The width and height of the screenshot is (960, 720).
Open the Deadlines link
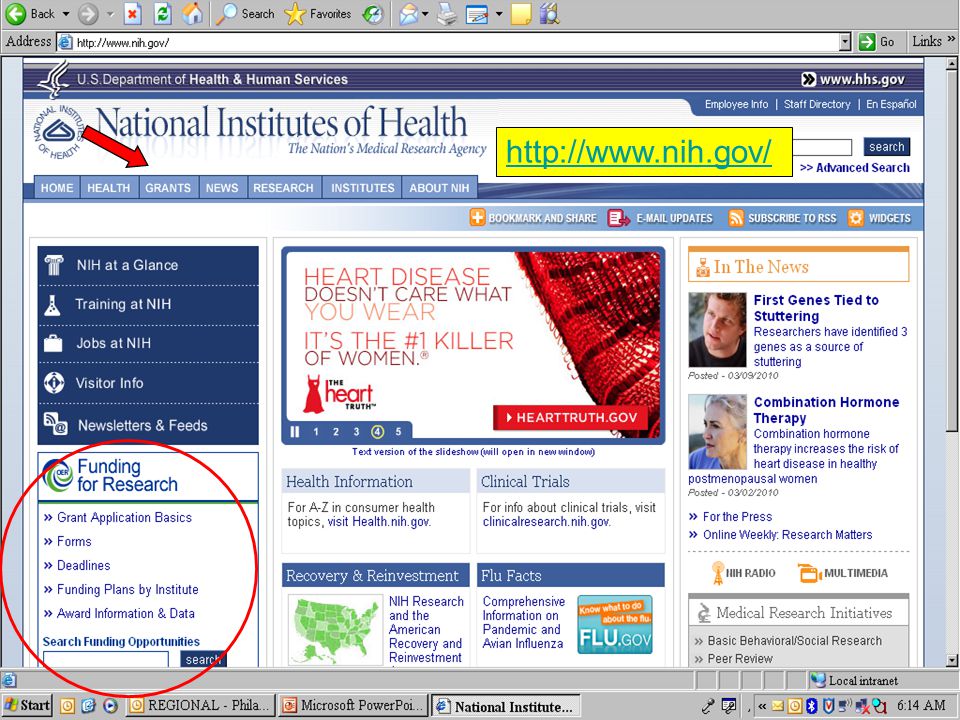pyautogui.click(x=83, y=565)
